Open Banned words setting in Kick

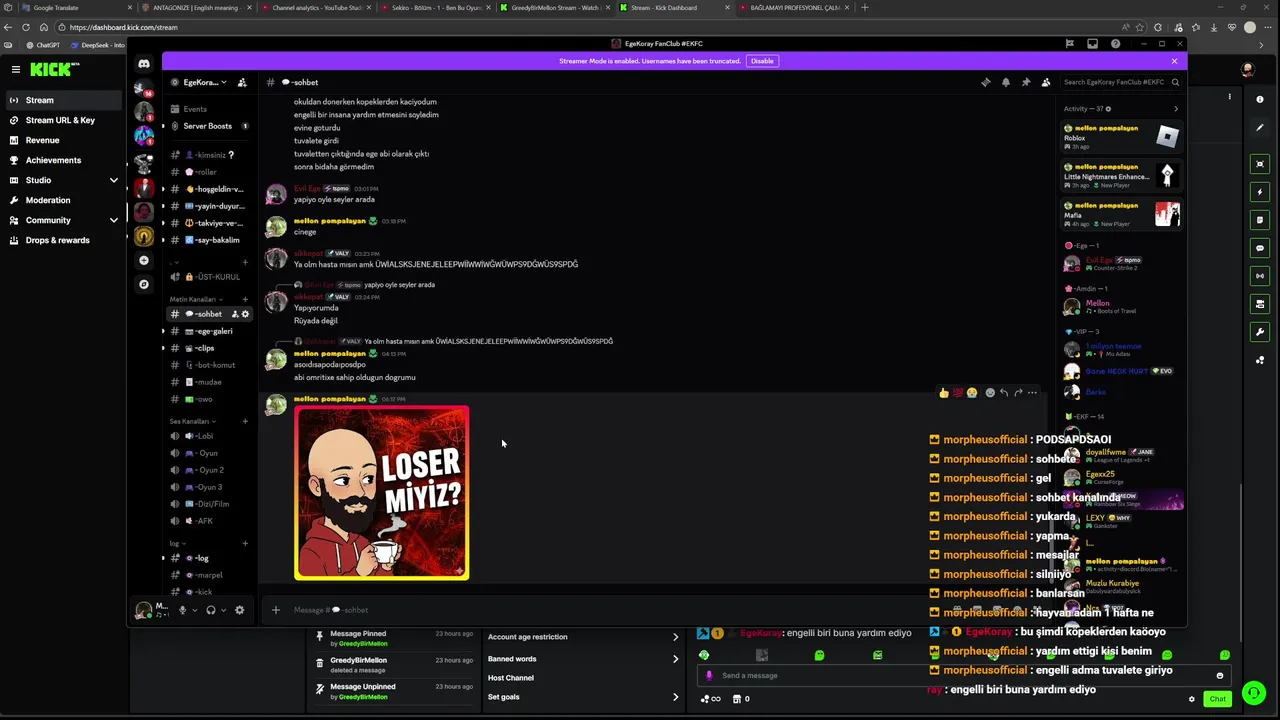tap(583, 659)
